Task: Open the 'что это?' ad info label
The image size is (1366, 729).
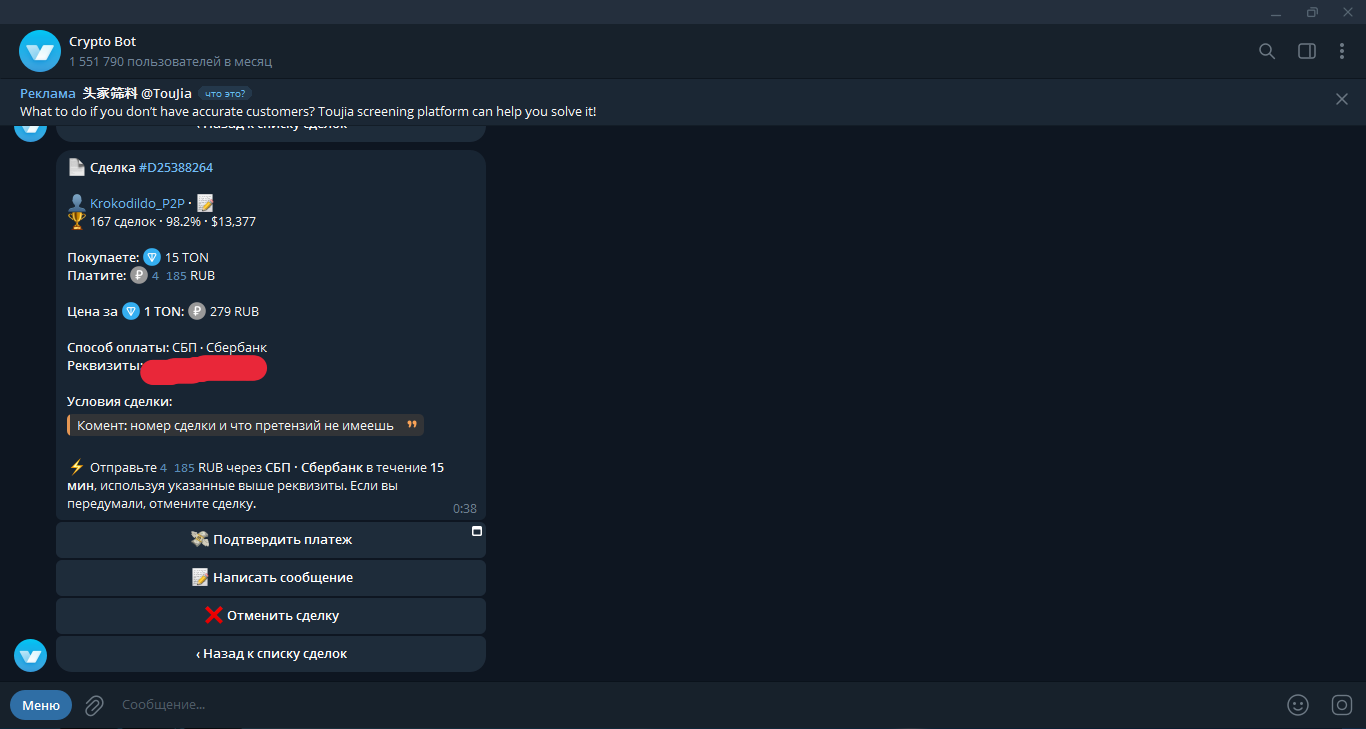Action: 224,93
